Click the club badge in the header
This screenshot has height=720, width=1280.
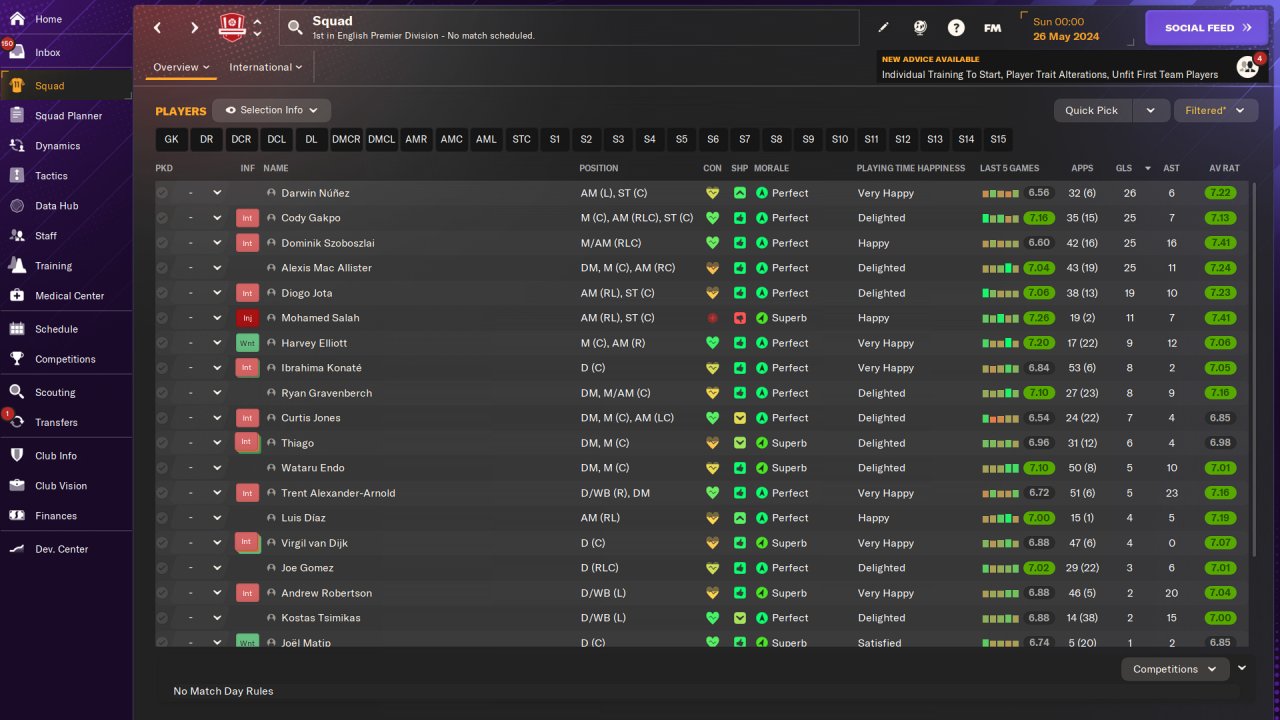click(232, 28)
